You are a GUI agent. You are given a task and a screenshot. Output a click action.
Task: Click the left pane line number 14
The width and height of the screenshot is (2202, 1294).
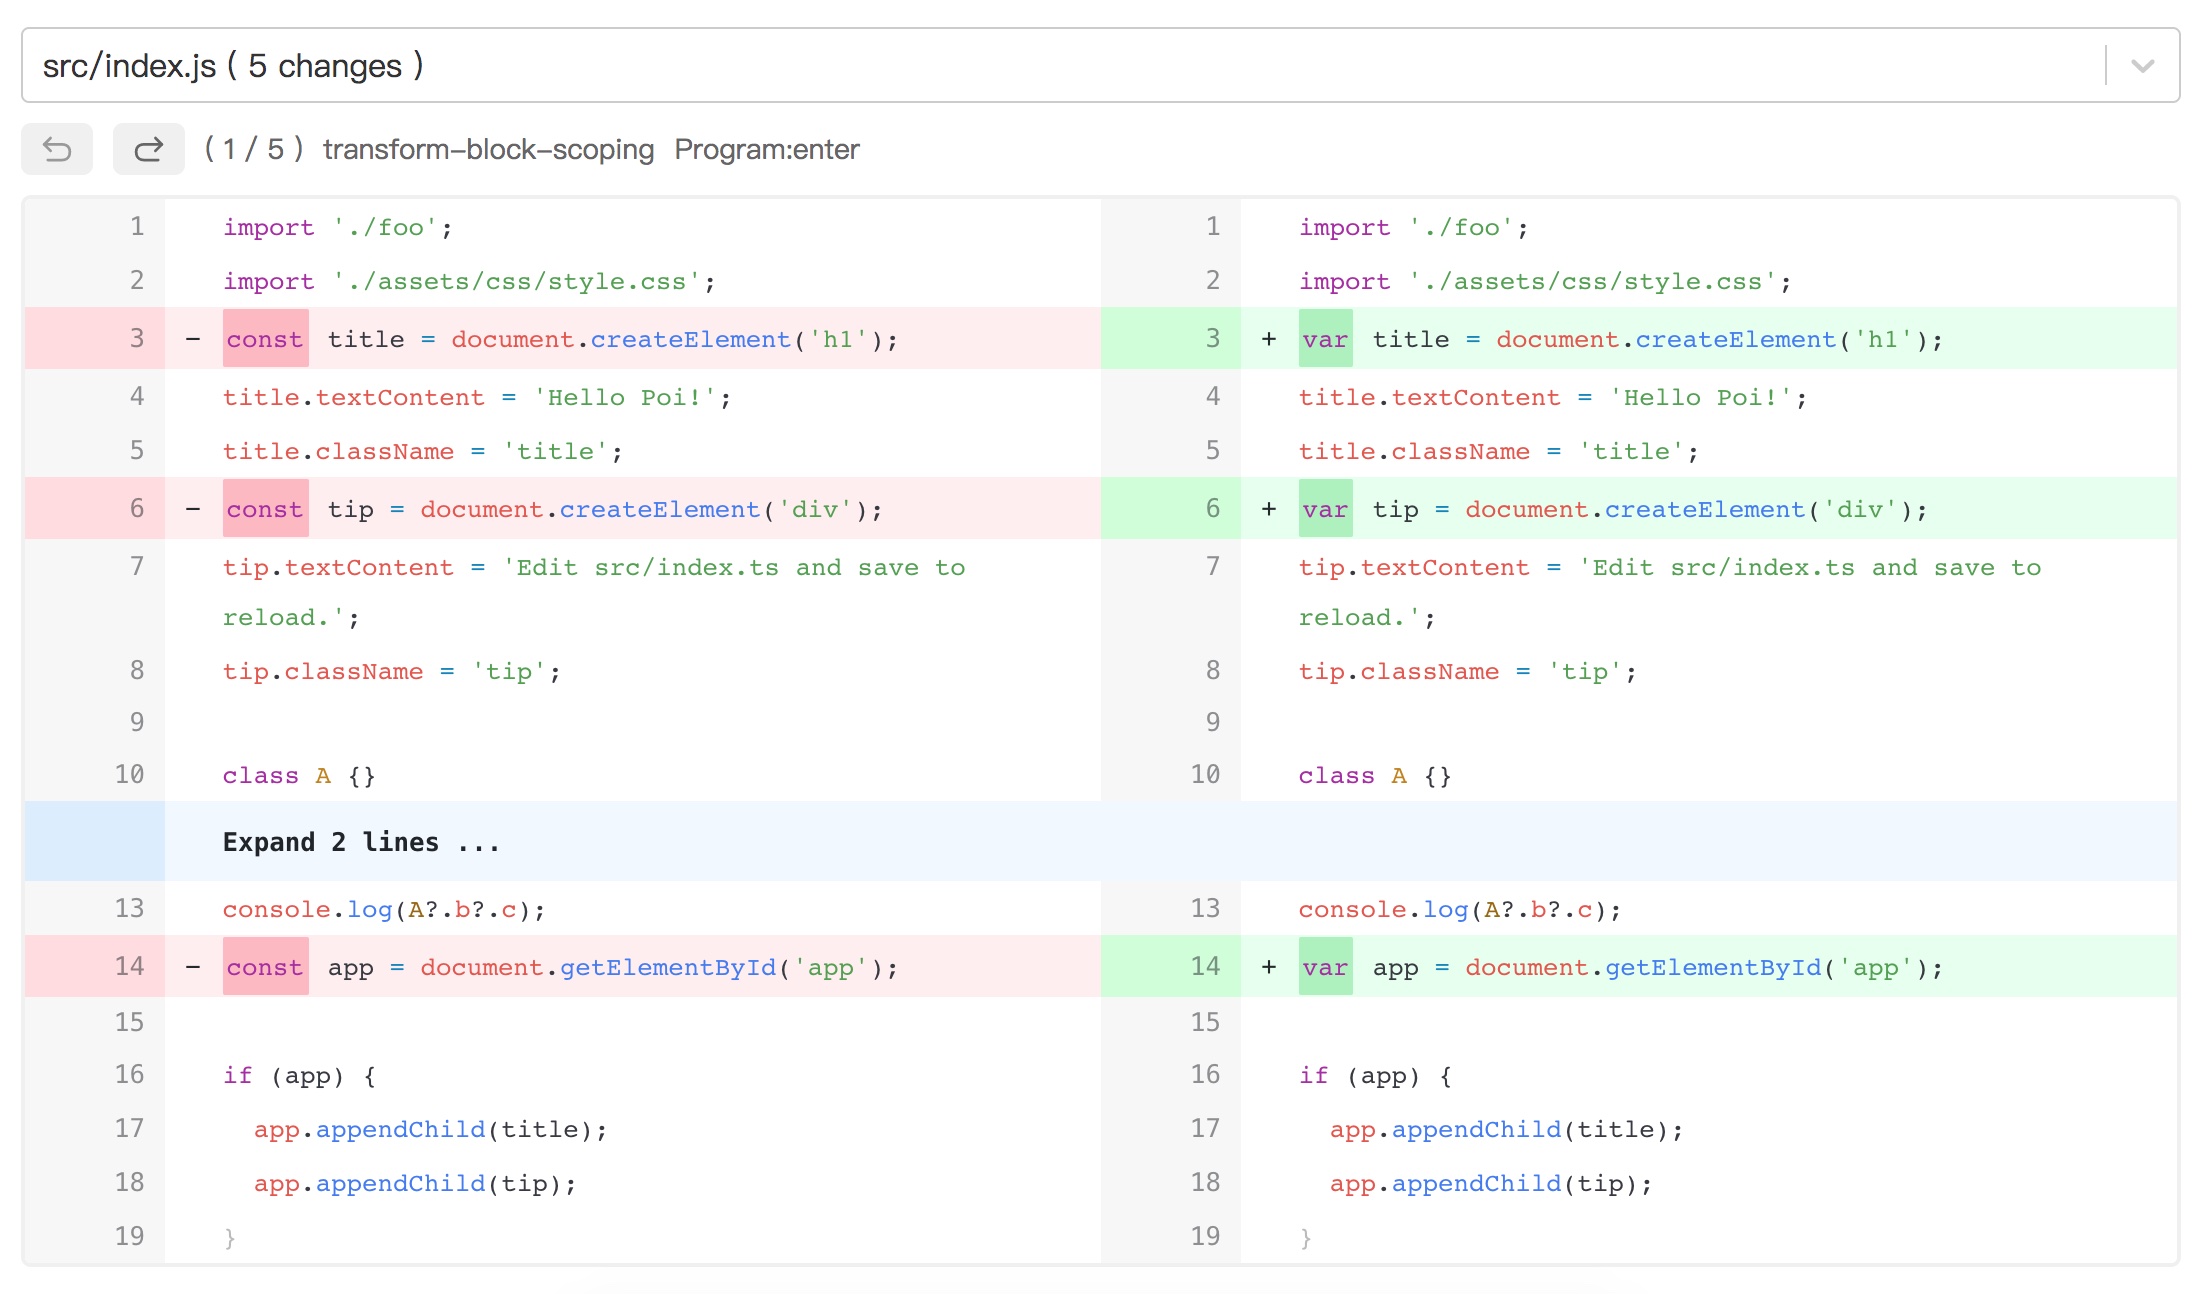[129, 966]
